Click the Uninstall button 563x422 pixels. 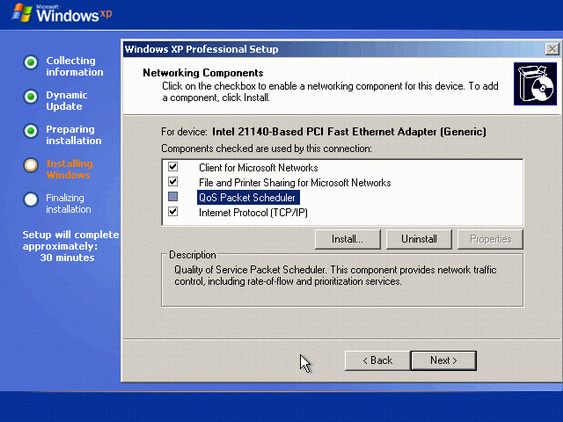[419, 239]
